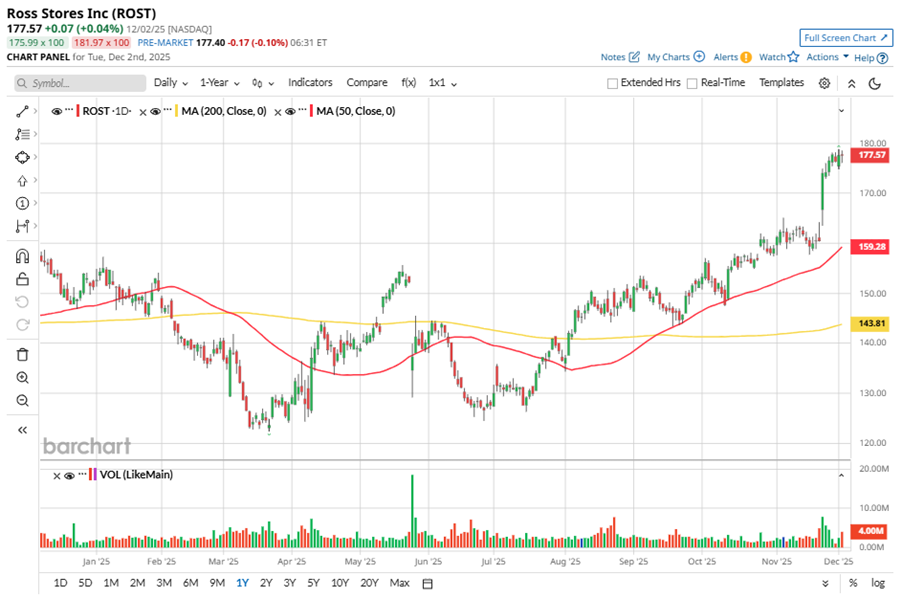Click the ROST series red color swatch
This screenshot has width=902, height=598.
(78, 111)
